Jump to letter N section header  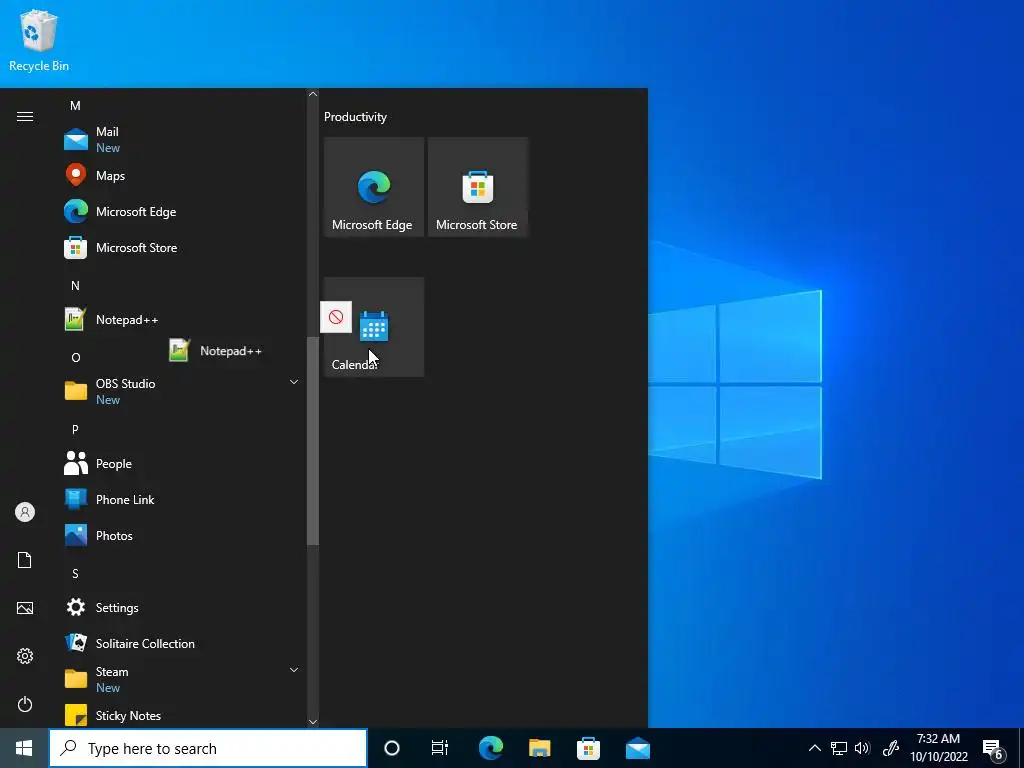click(x=75, y=285)
